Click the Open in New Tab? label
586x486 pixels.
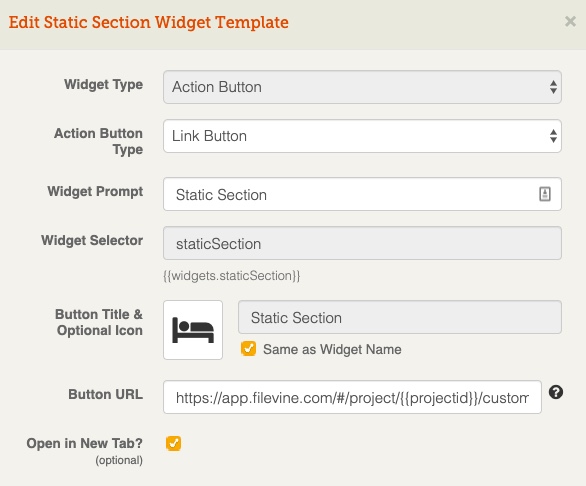tap(84, 443)
